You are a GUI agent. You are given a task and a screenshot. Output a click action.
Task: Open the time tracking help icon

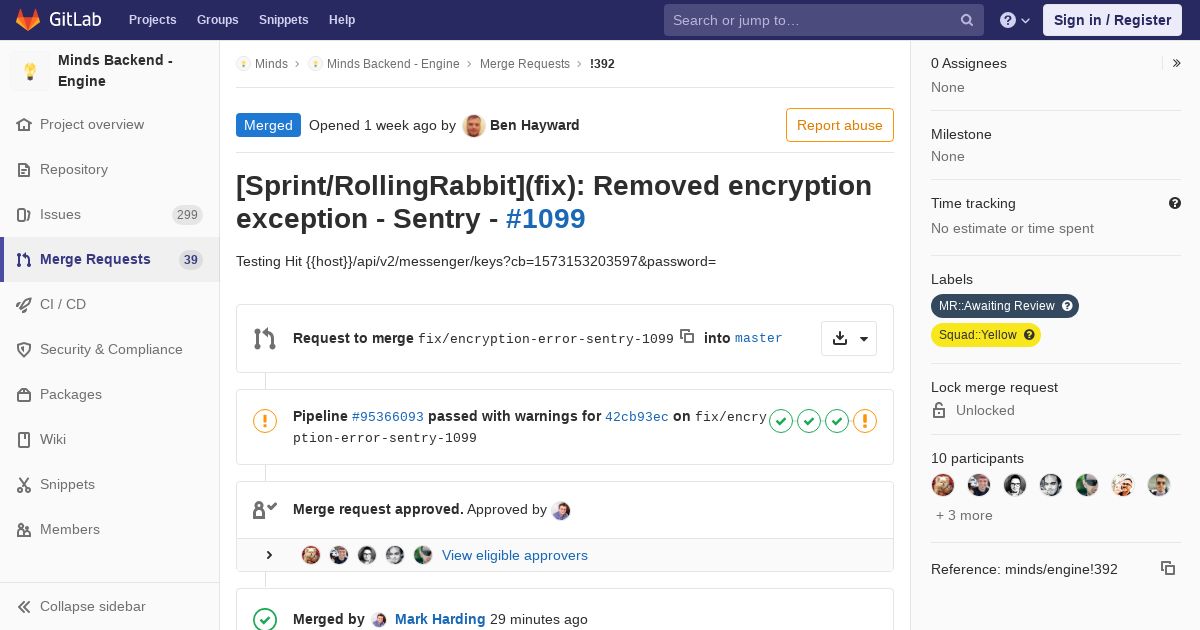click(1175, 203)
